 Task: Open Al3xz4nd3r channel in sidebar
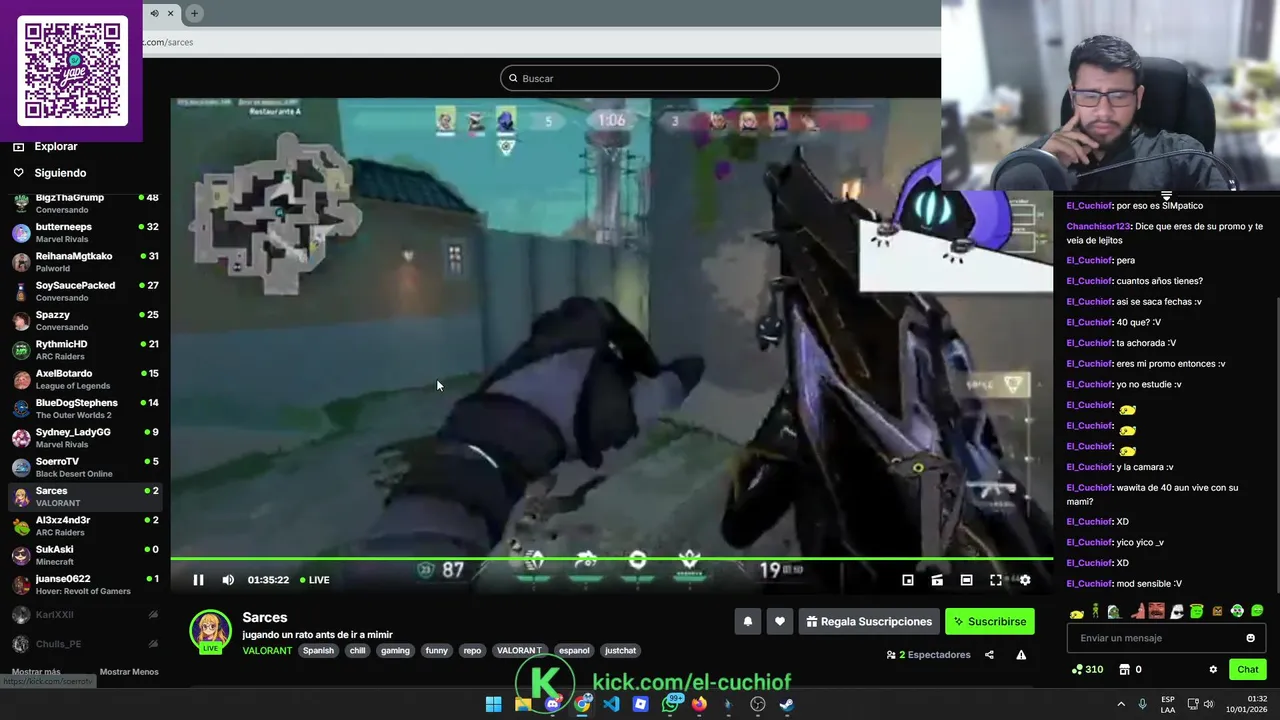(x=85, y=526)
